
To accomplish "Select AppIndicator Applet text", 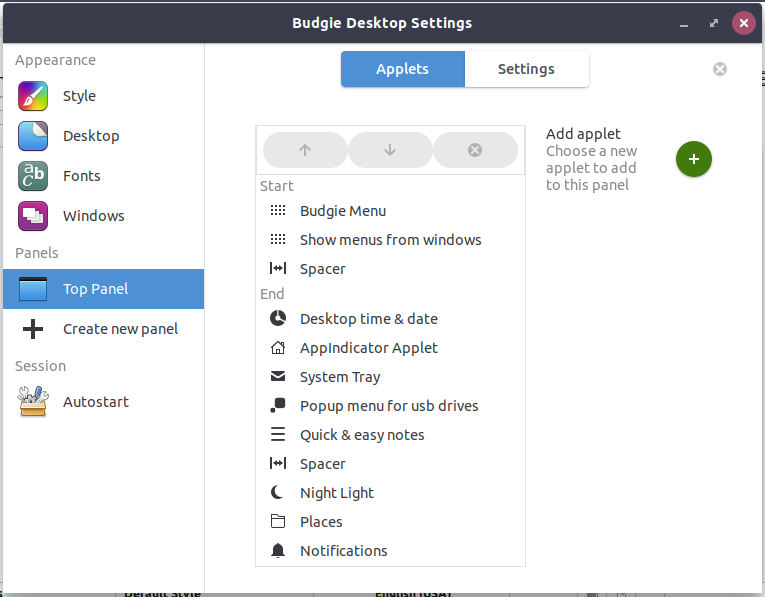I will coord(369,348).
